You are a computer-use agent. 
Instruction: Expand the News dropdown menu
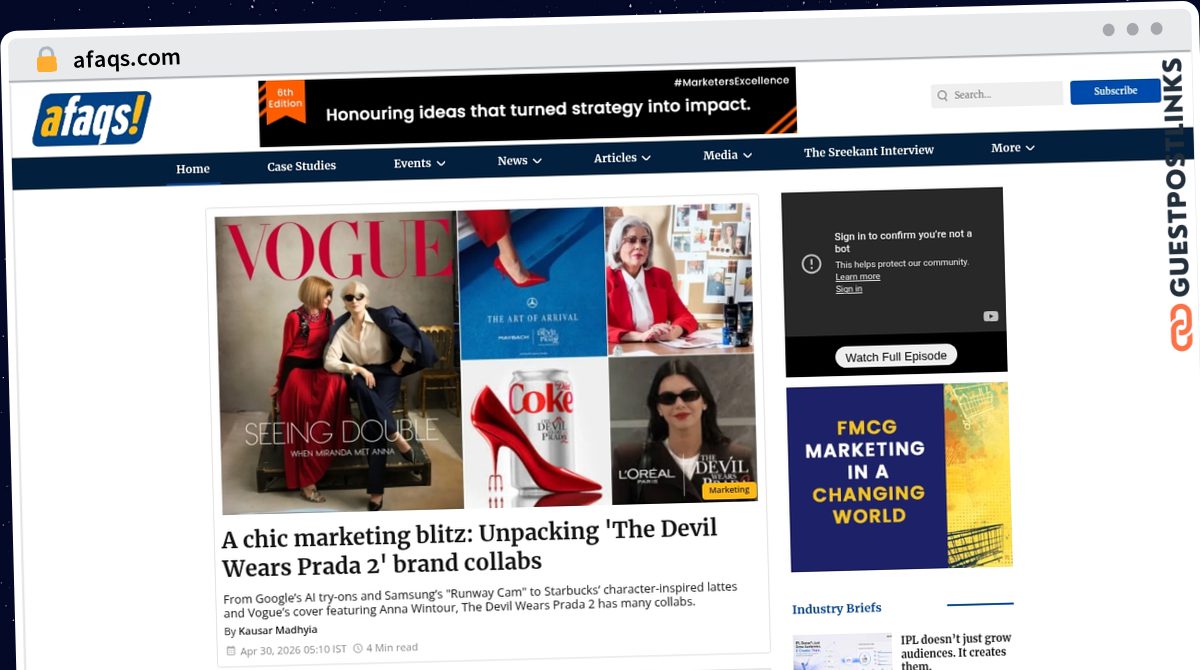pos(519,160)
